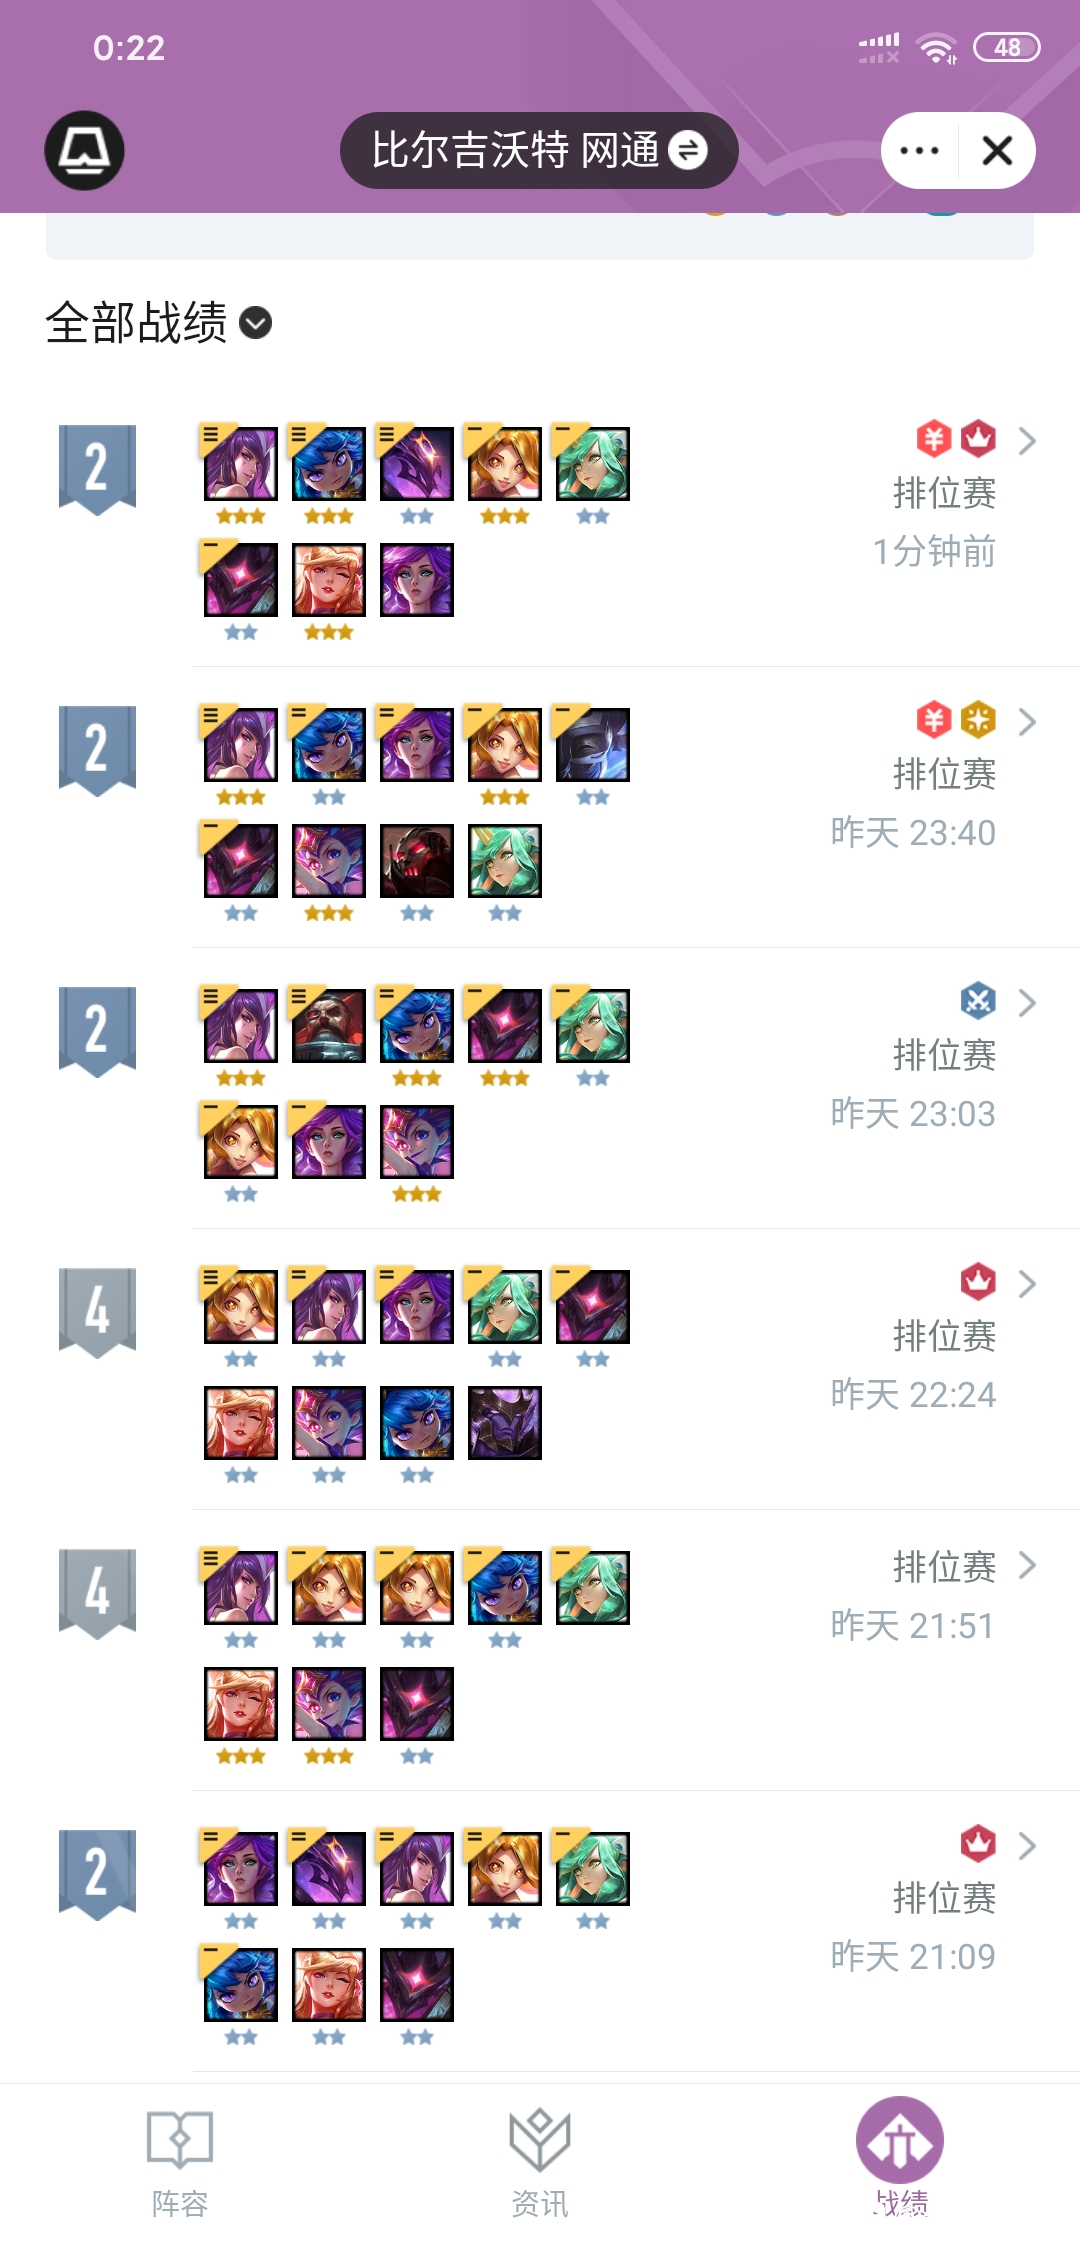
Task: Close the mini program with X button
Action: (997, 151)
